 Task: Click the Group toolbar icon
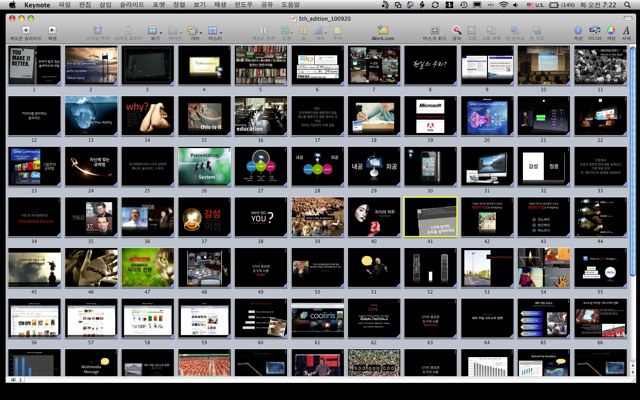tap(471, 31)
